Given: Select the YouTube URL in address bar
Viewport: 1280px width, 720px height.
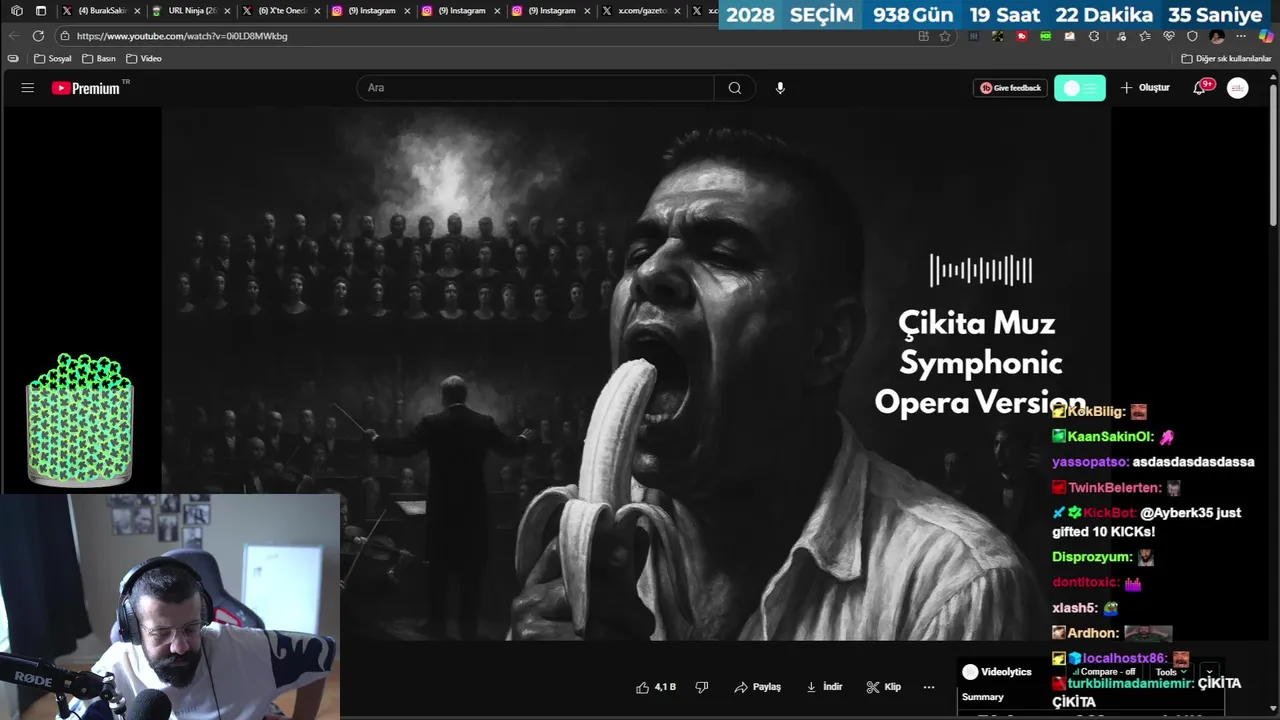Looking at the screenshot, I should tap(182, 36).
